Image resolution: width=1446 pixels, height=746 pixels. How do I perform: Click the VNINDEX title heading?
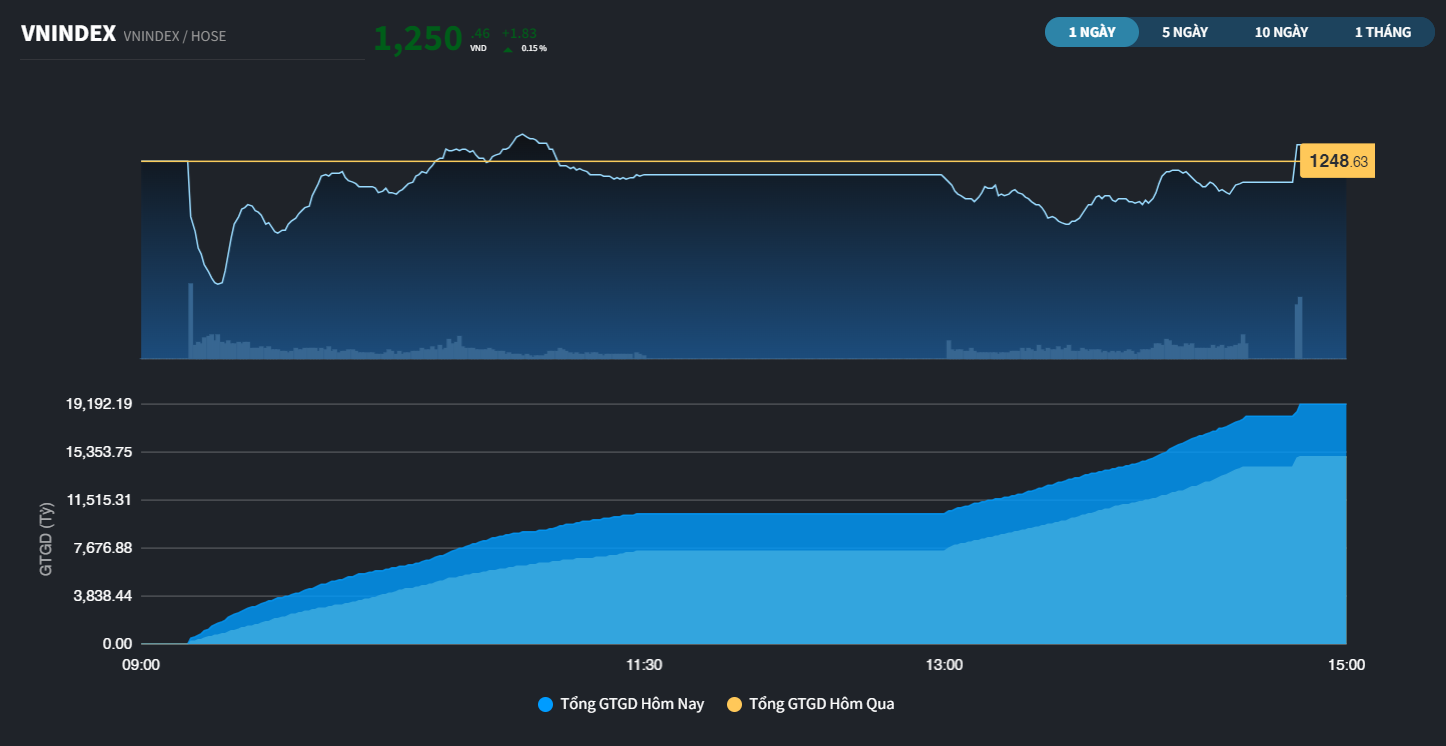point(69,34)
